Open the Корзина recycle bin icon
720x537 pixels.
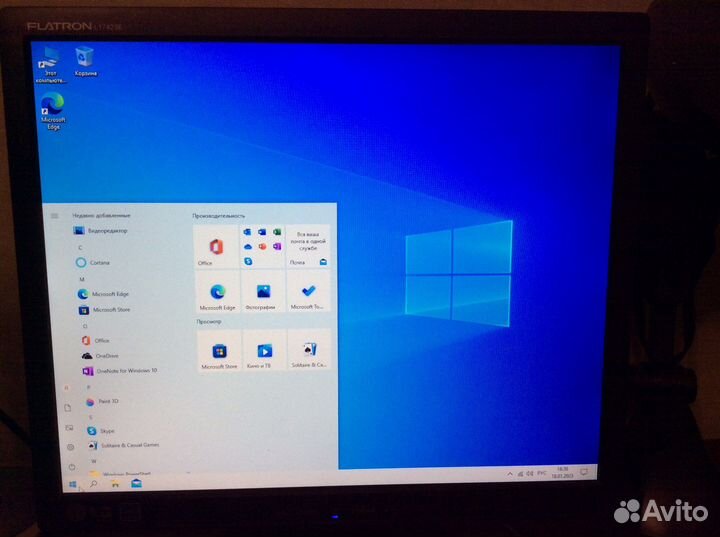85,61
